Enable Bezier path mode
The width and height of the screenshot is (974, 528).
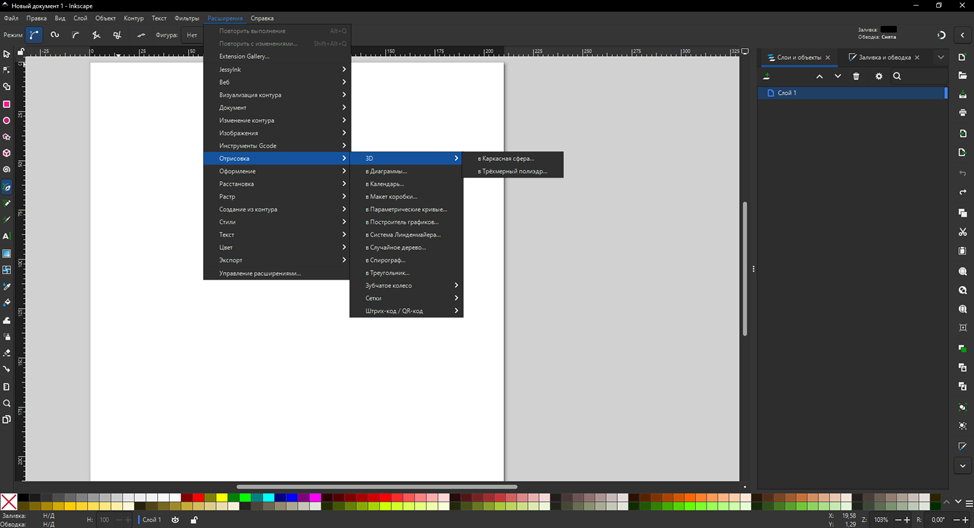coord(34,35)
